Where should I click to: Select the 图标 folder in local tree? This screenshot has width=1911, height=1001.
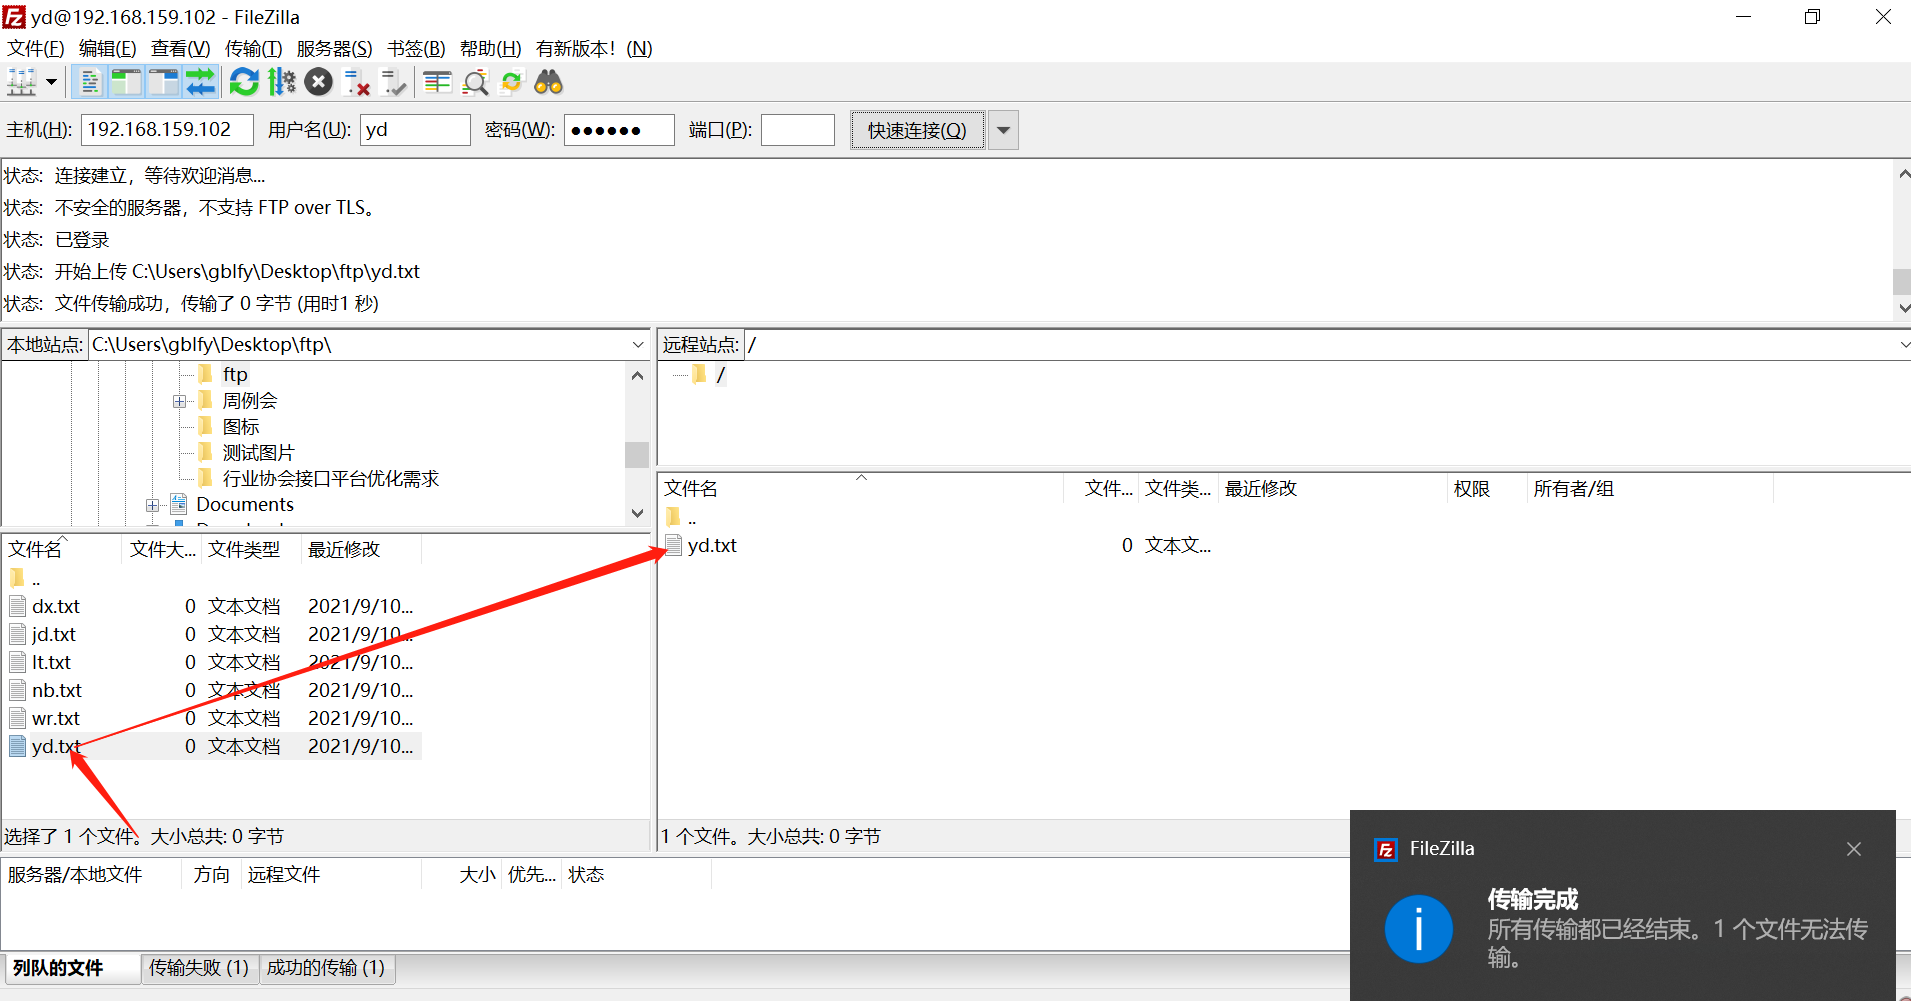pyautogui.click(x=240, y=427)
